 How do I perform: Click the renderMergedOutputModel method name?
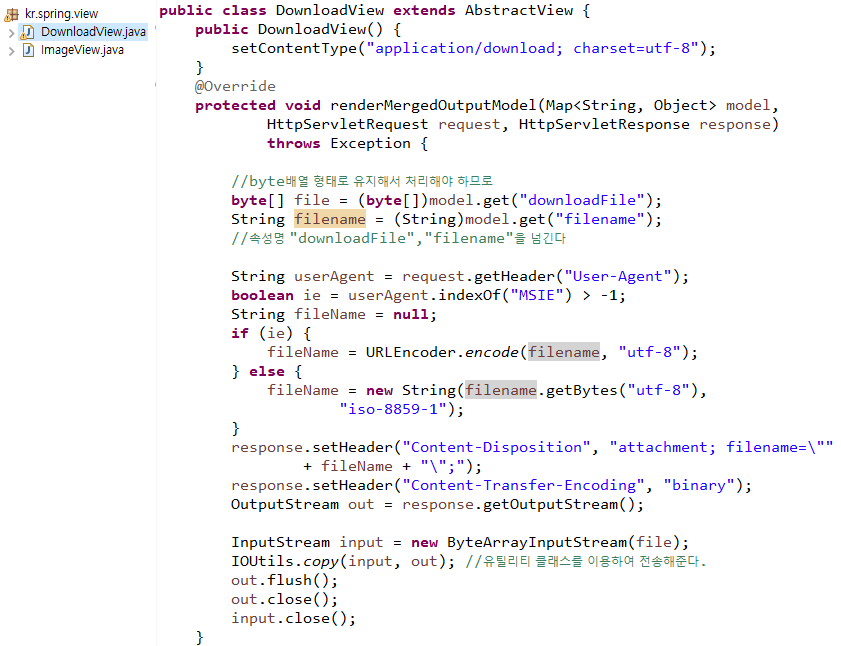(x=433, y=106)
